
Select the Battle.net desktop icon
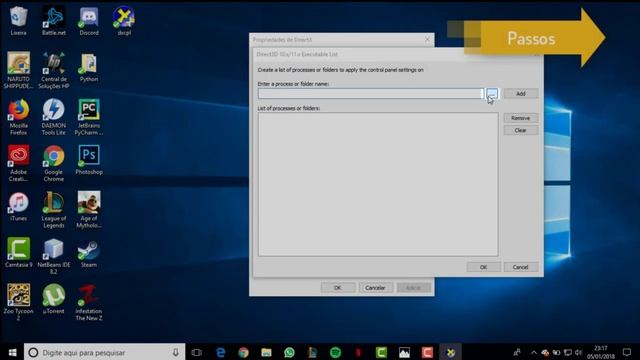pos(53,21)
